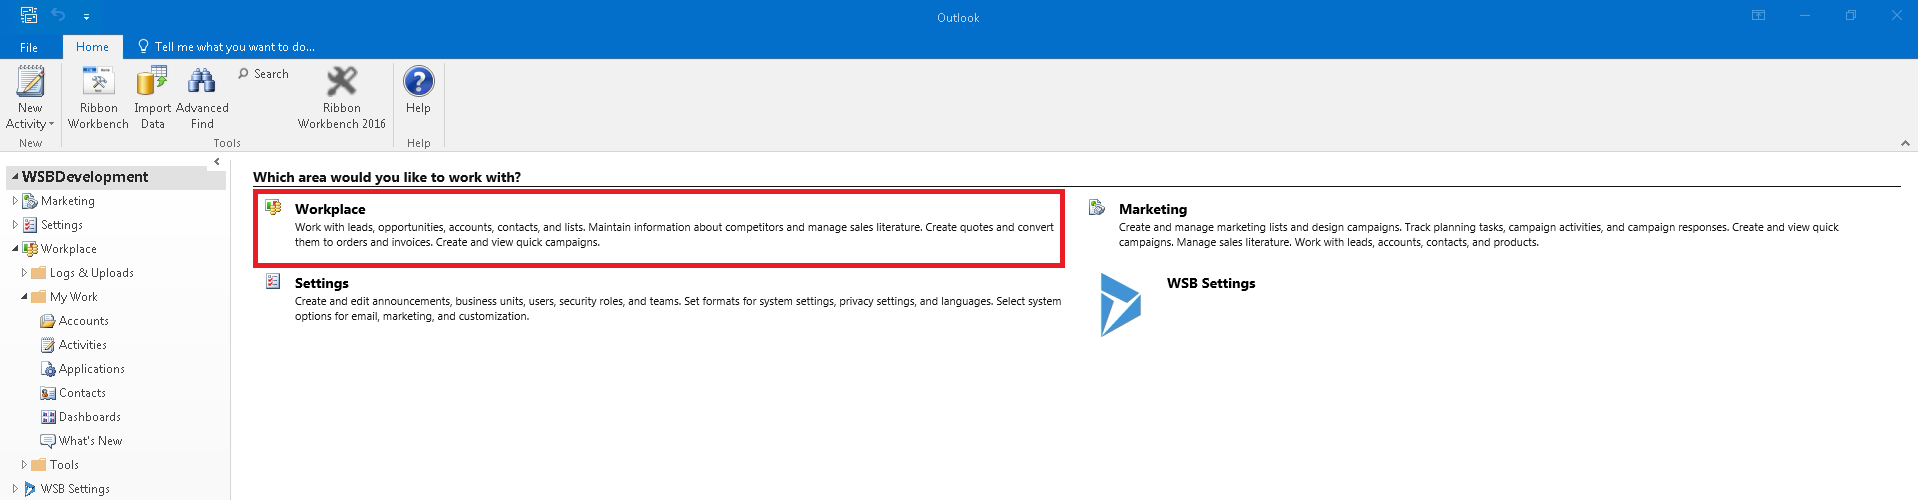This screenshot has width=1918, height=500.
Task: Click the blue Help question icon
Action: click(x=418, y=82)
